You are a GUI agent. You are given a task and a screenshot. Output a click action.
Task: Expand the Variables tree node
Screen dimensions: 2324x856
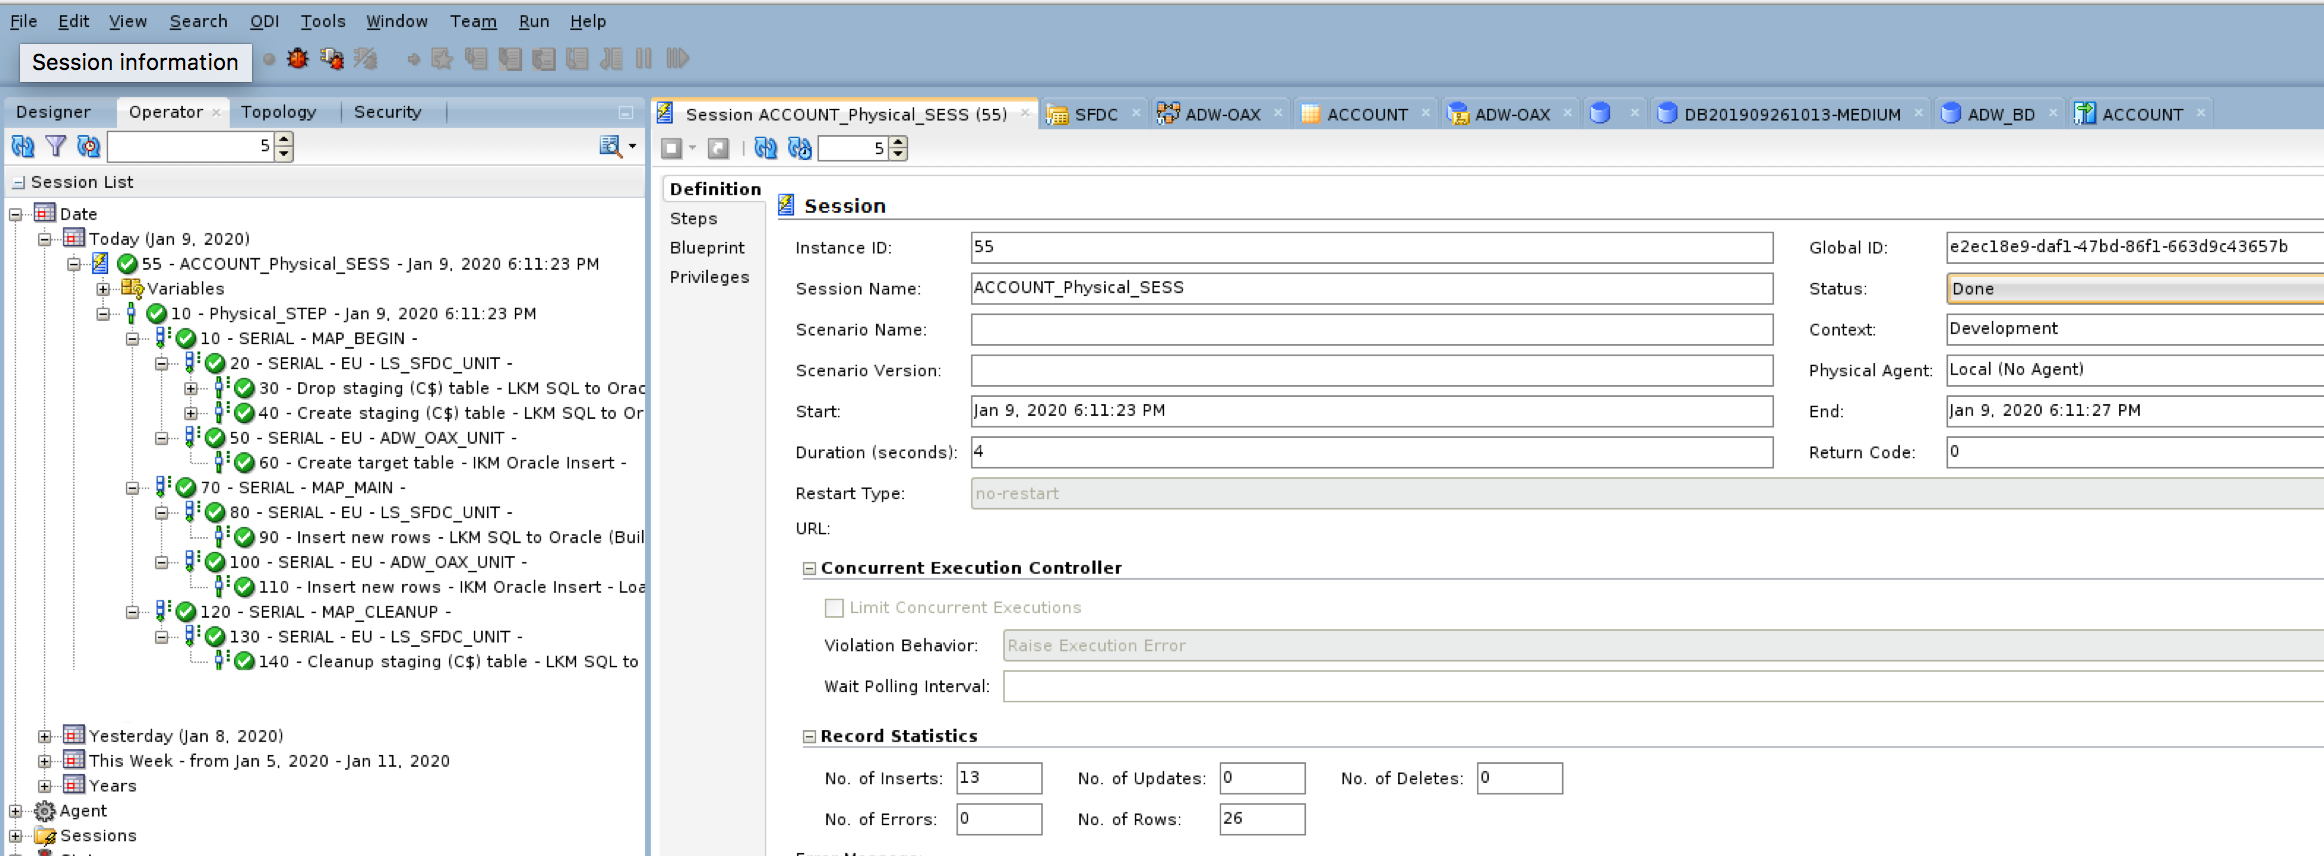click(x=103, y=289)
